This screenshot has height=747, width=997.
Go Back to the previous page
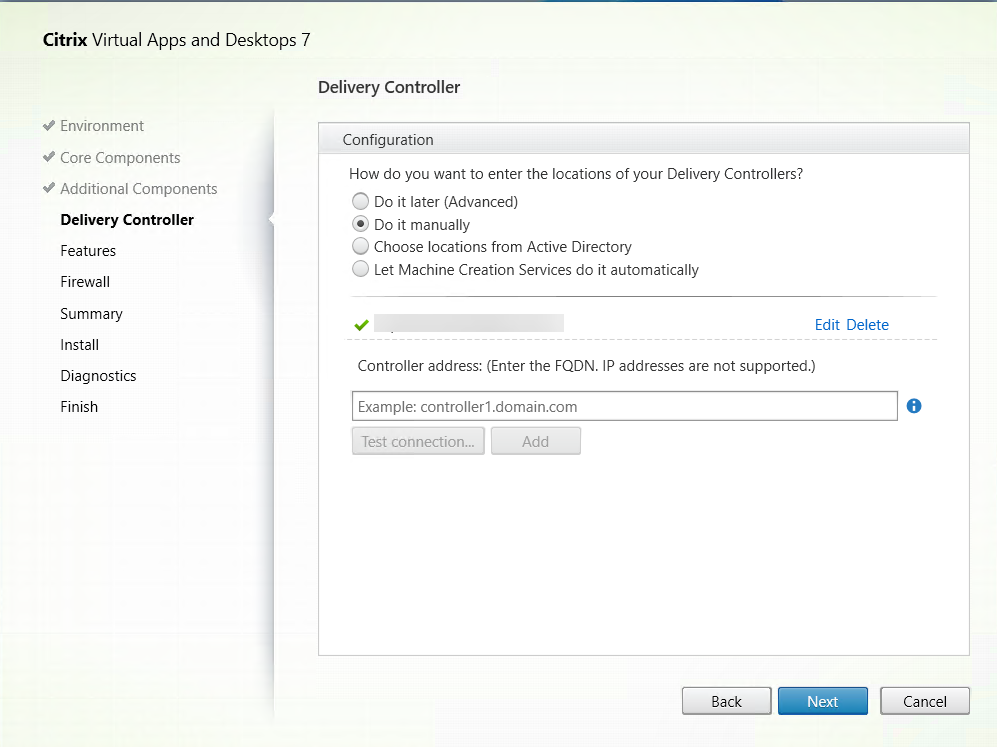click(x=726, y=701)
